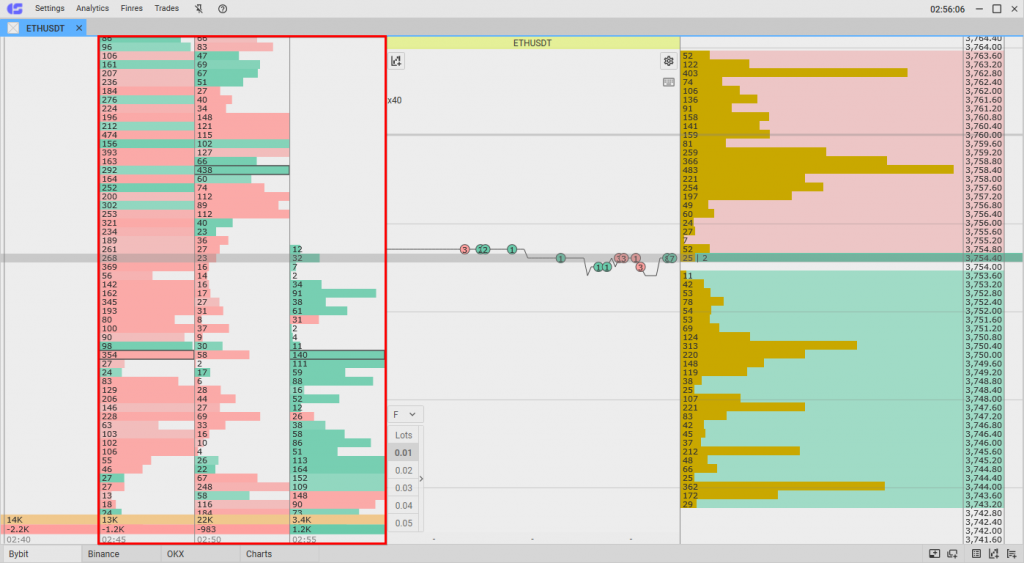Viewport: 1024px width, 563px height.
Task: Select 0.05 lot size
Action: (404, 523)
